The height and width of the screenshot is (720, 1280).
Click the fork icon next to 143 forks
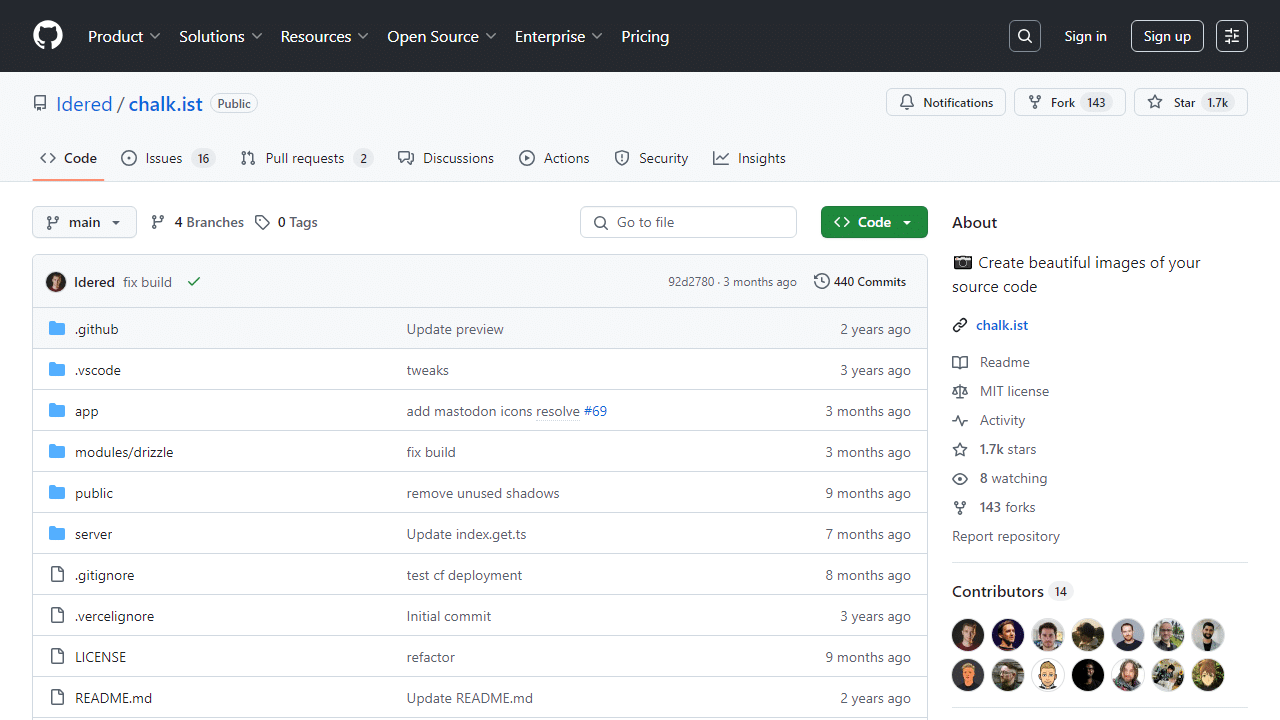point(960,507)
